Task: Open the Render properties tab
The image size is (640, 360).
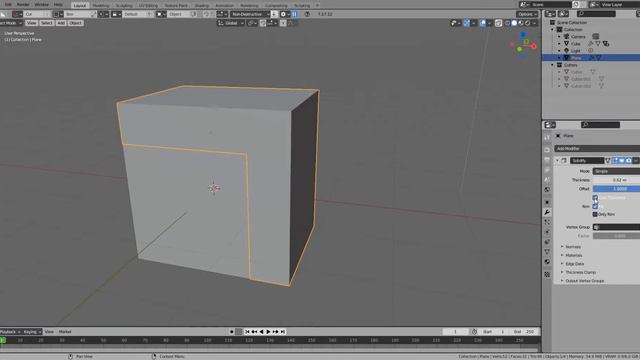Action: pyautogui.click(x=547, y=150)
